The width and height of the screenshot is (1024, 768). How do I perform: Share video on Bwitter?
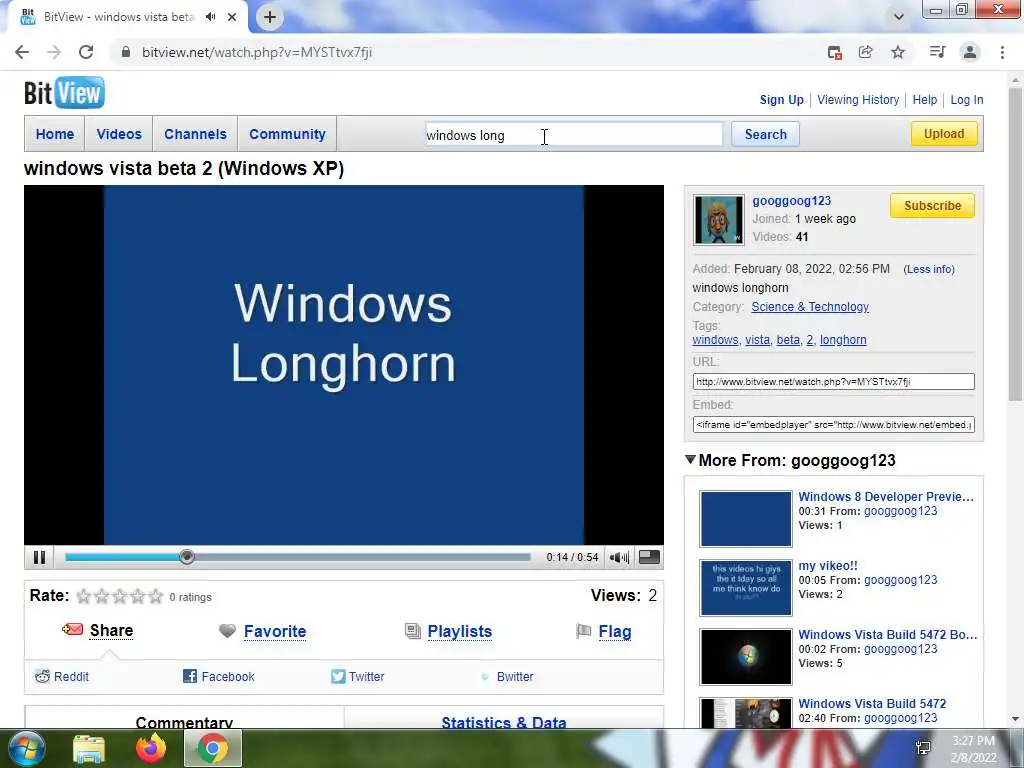click(x=515, y=677)
